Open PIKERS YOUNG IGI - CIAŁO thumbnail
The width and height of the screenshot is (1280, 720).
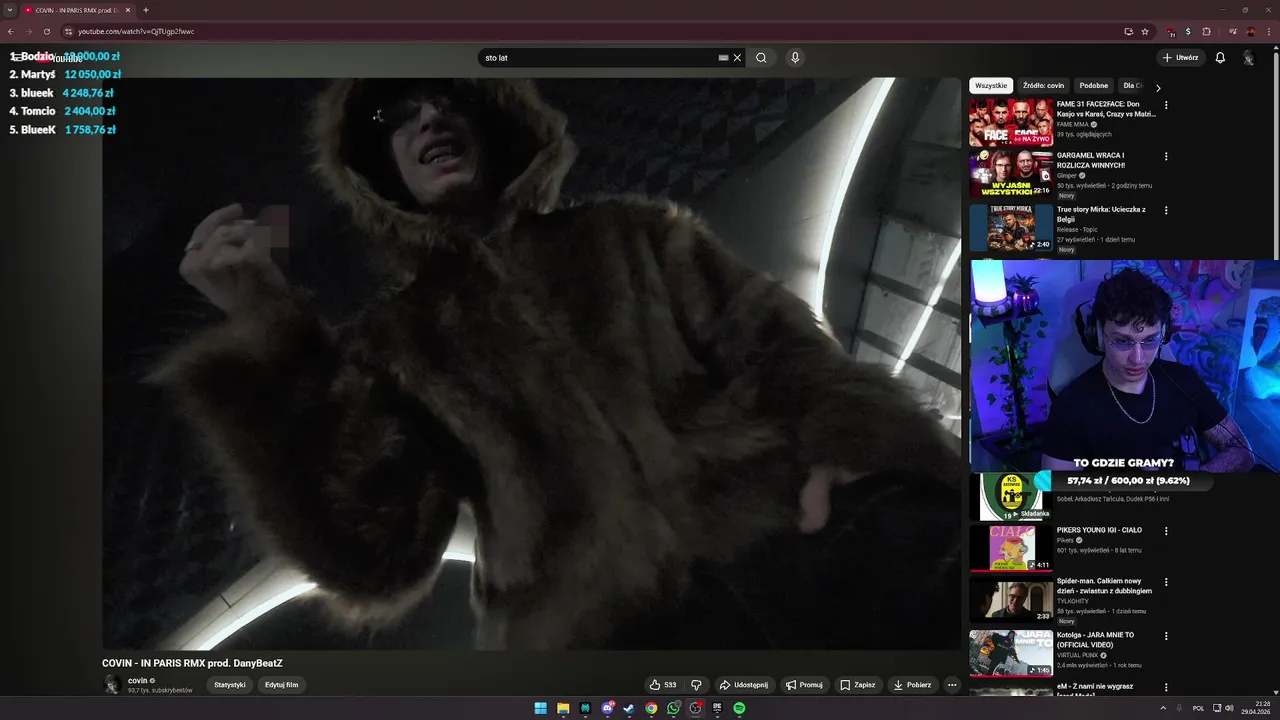pos(1010,548)
